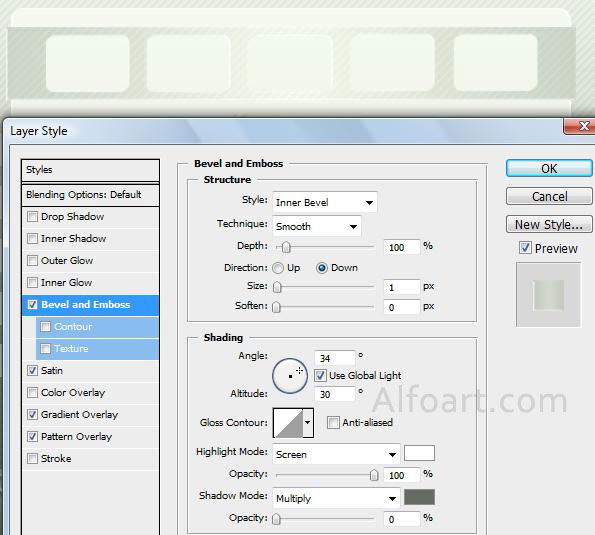This screenshot has width=595, height=535.
Task: Click the Angle field showing 34
Action: point(335,358)
